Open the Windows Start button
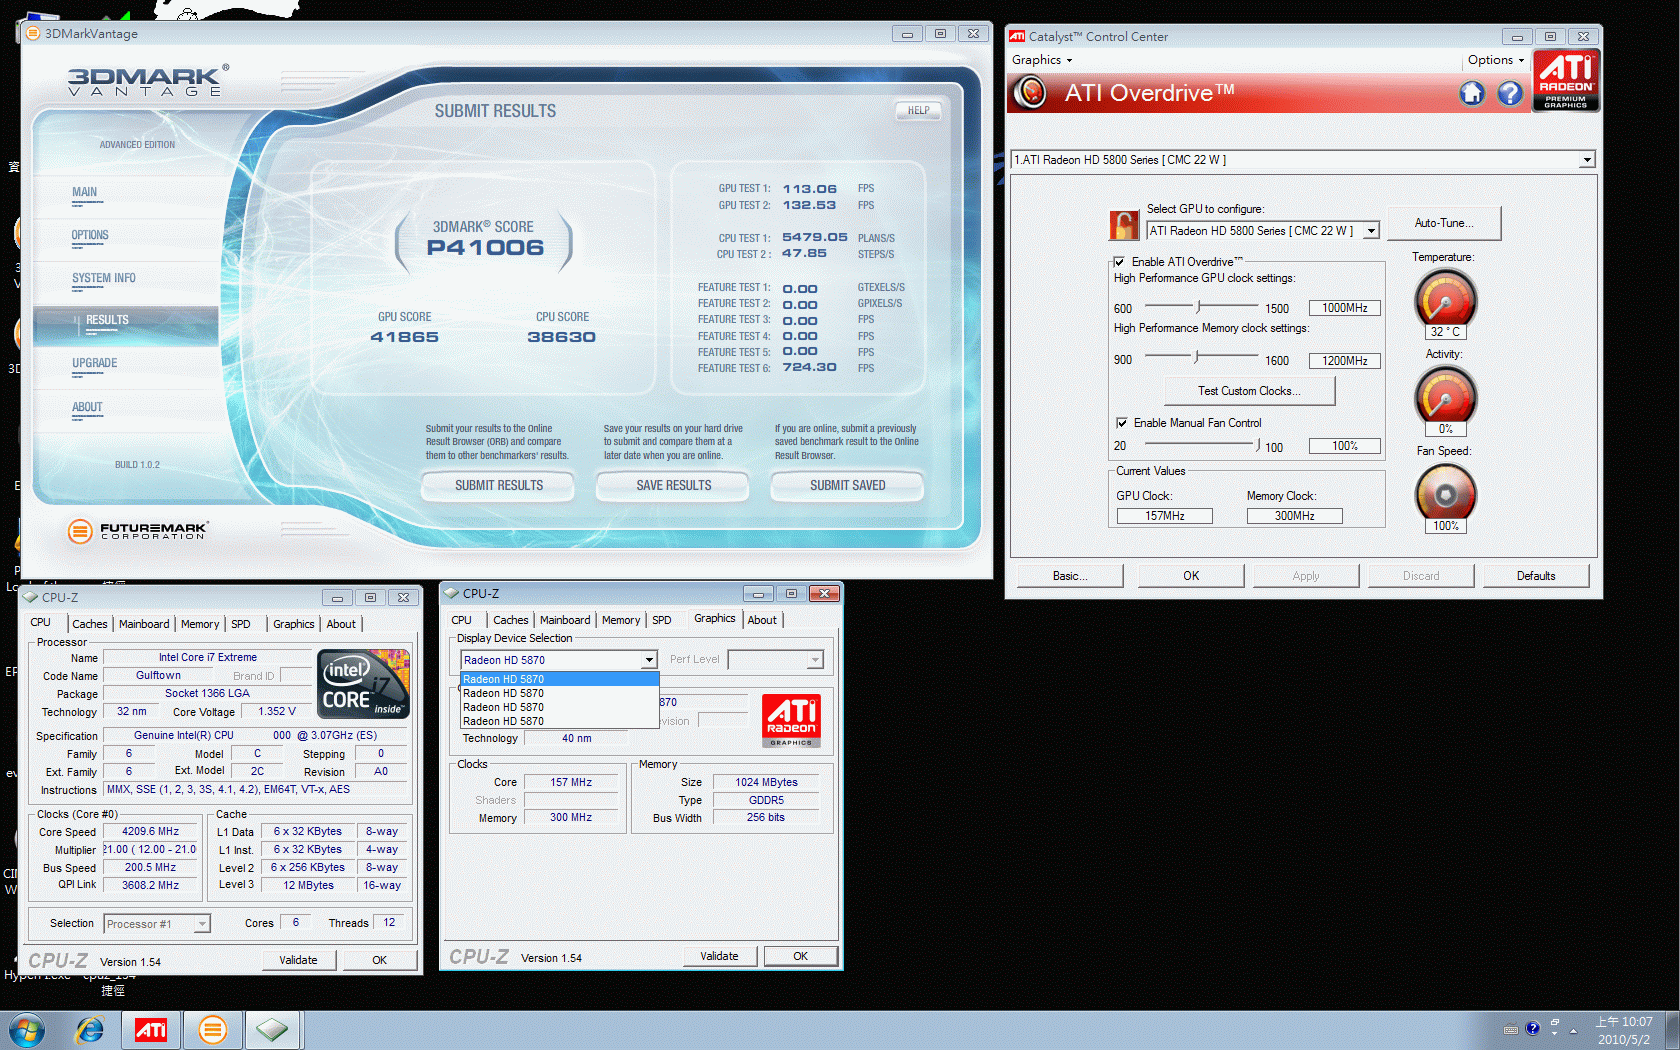Screen dimensions: 1680x1050 pos(27,1030)
